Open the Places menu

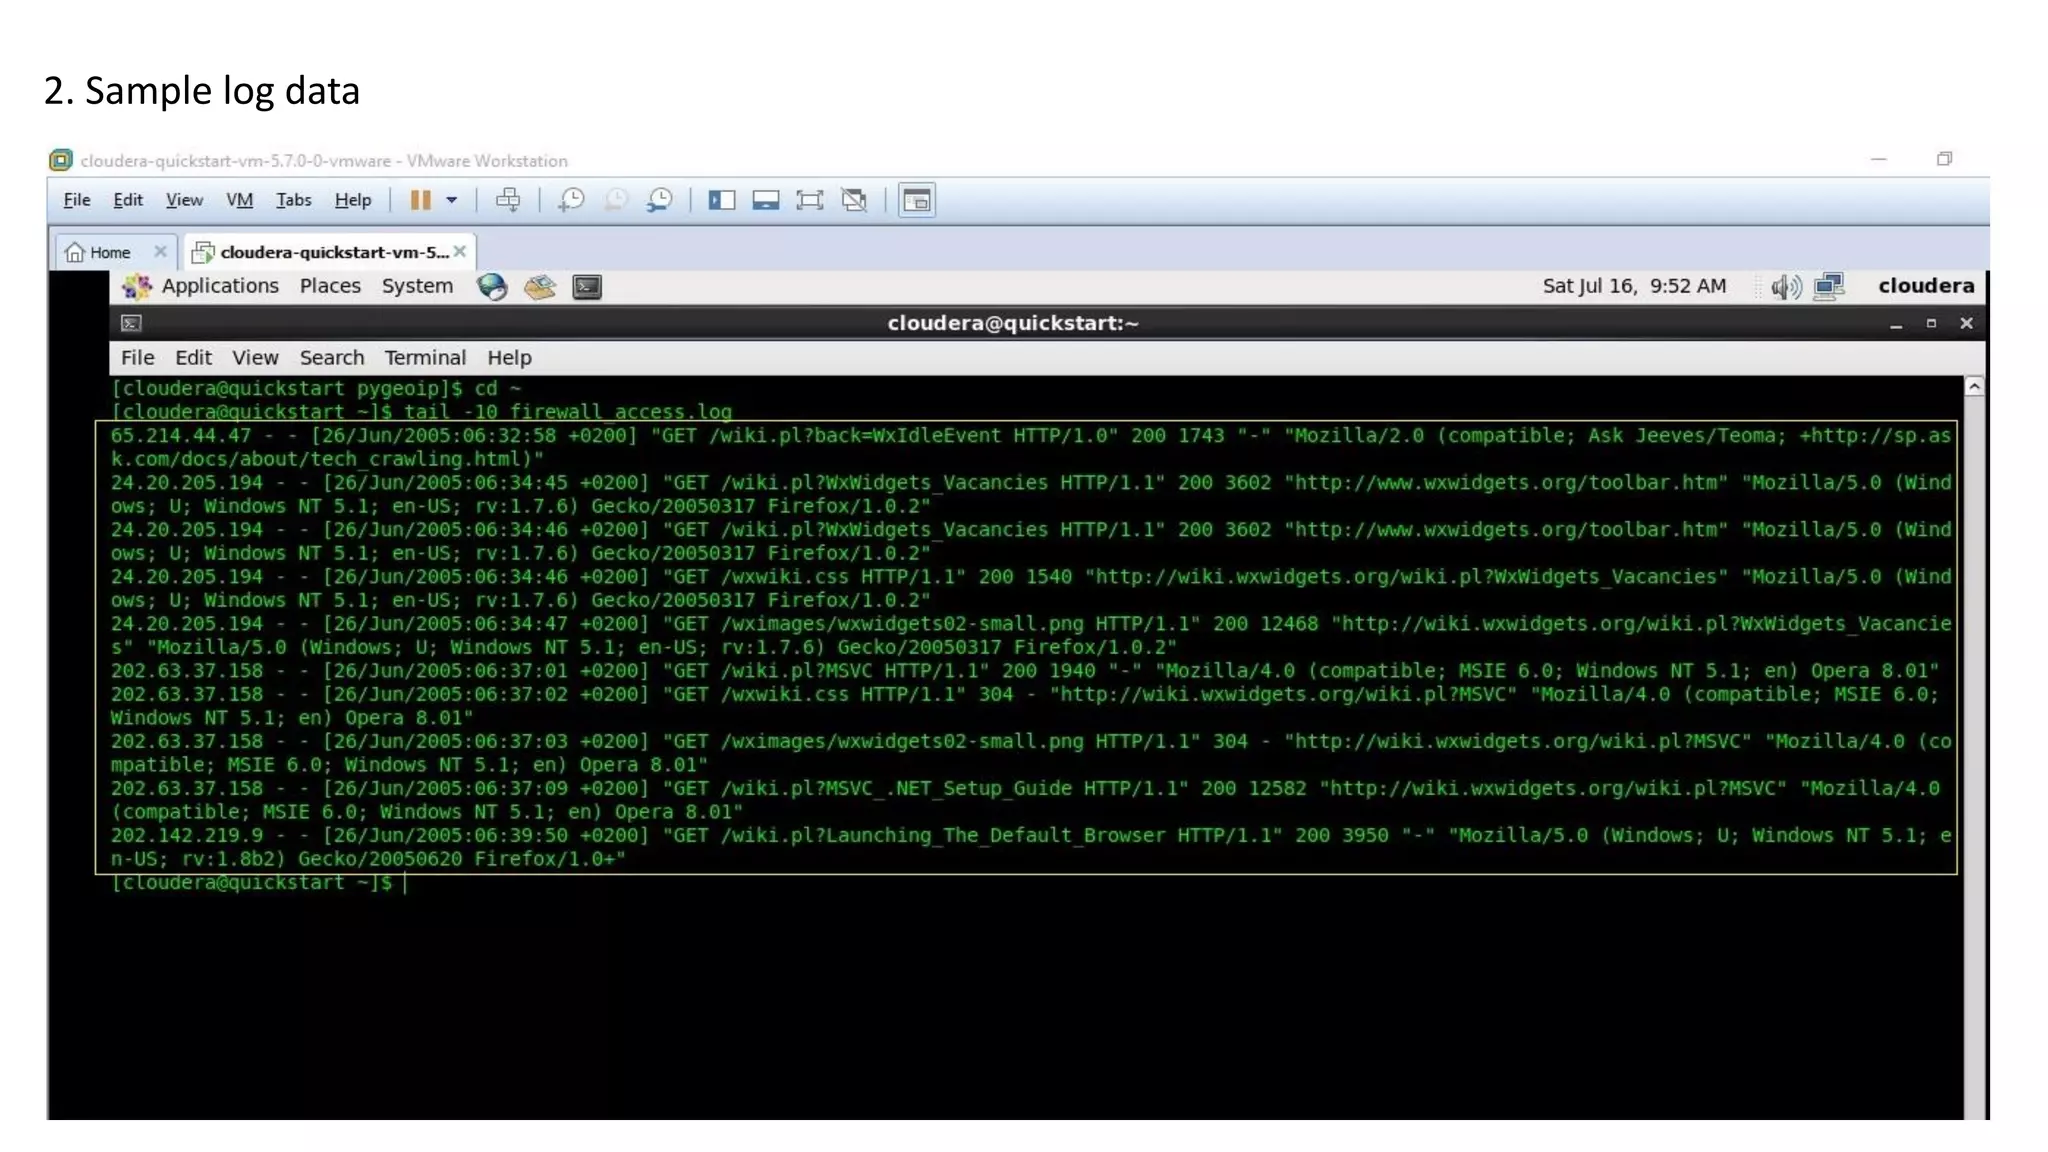330,286
